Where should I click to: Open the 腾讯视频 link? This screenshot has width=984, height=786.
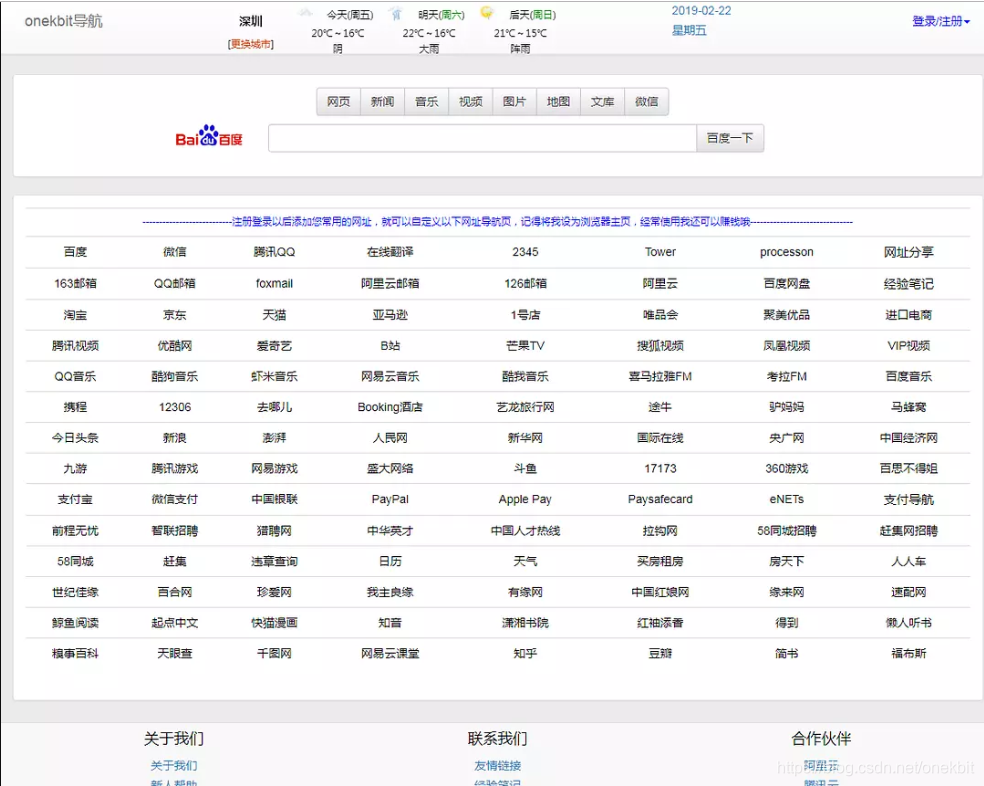click(x=75, y=345)
